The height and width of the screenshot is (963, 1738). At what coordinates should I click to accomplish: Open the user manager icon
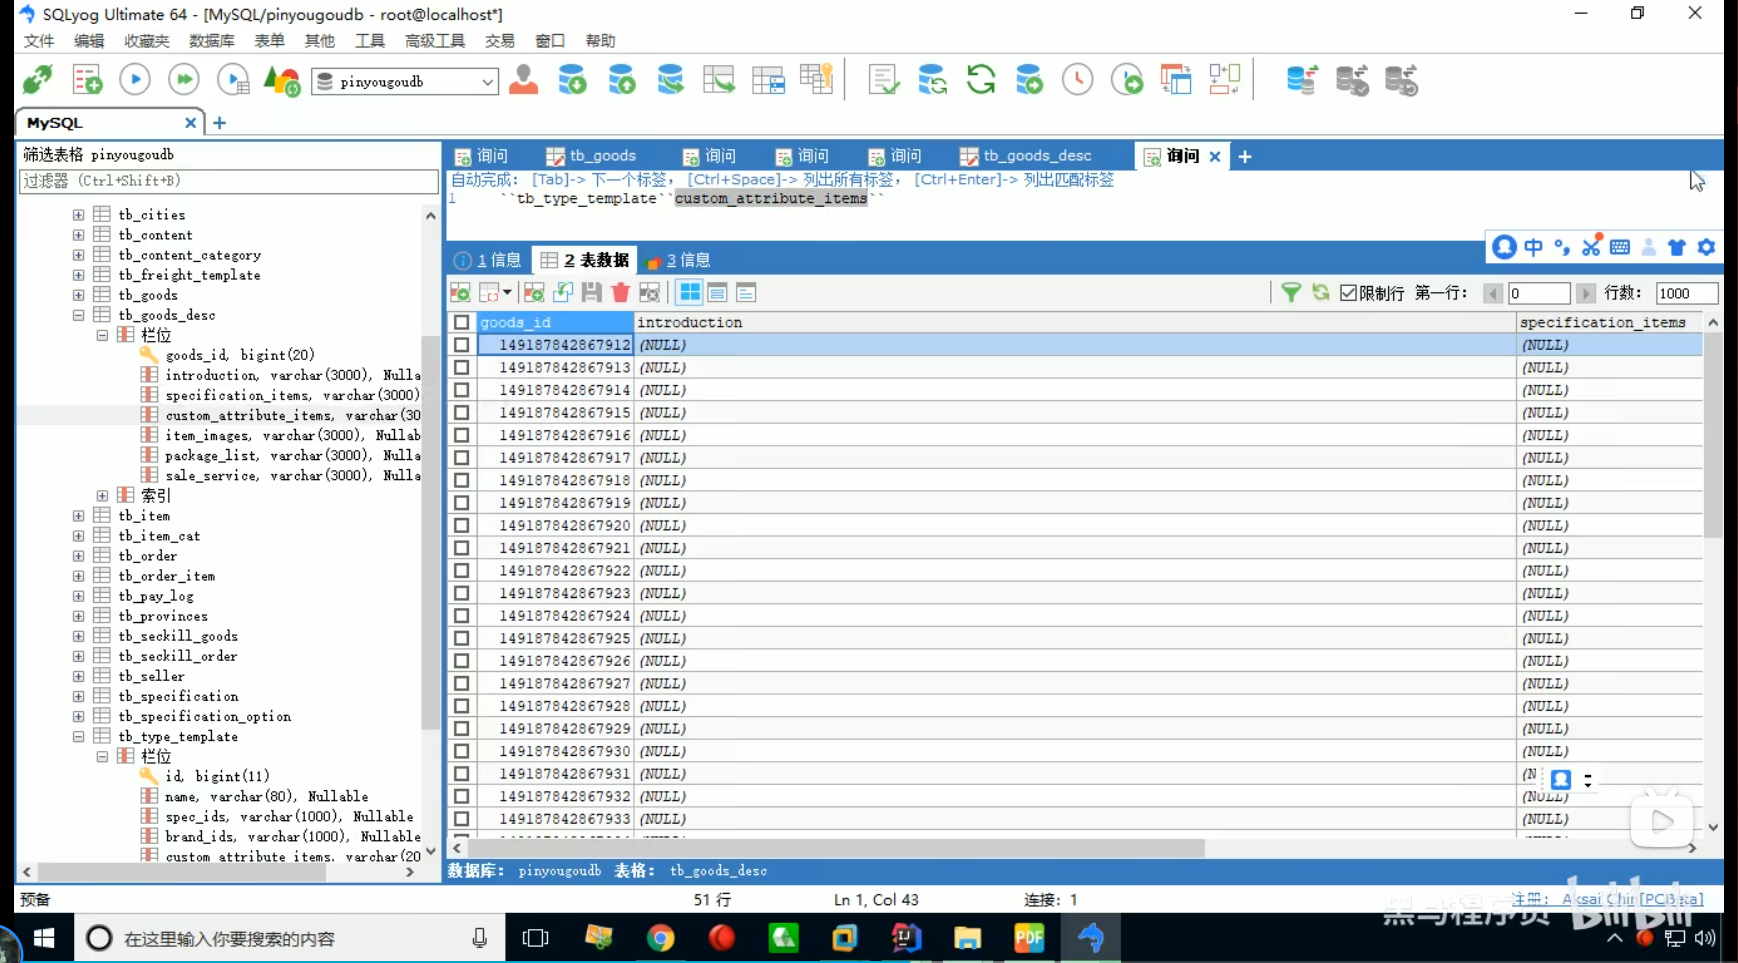coord(523,79)
